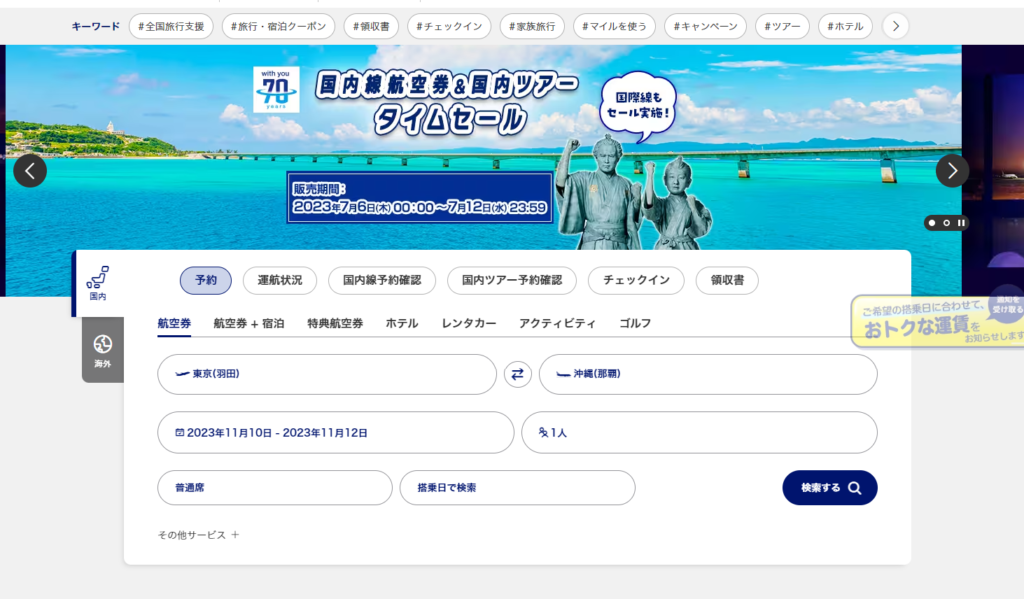
Task: Click the #マイルを使う keyword tag
Action: tap(614, 26)
